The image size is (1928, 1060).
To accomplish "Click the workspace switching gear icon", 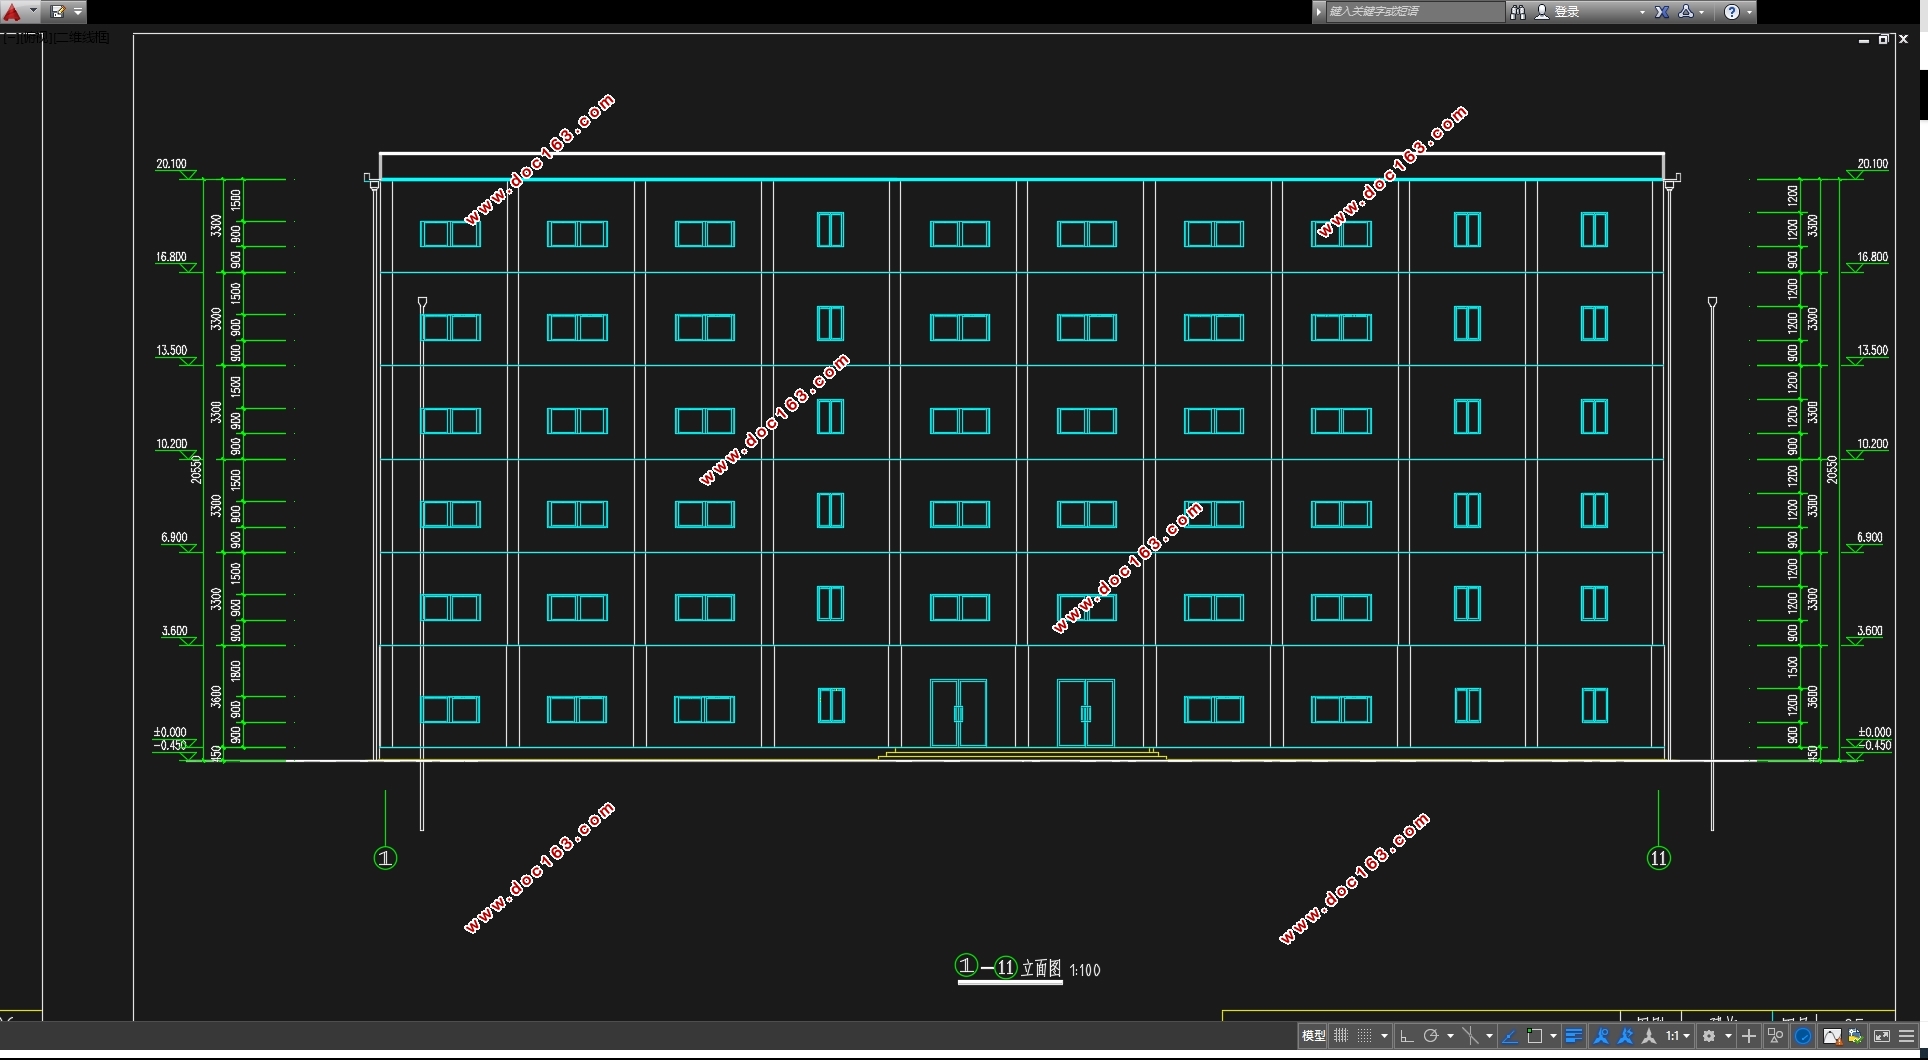I will click(x=1709, y=1036).
